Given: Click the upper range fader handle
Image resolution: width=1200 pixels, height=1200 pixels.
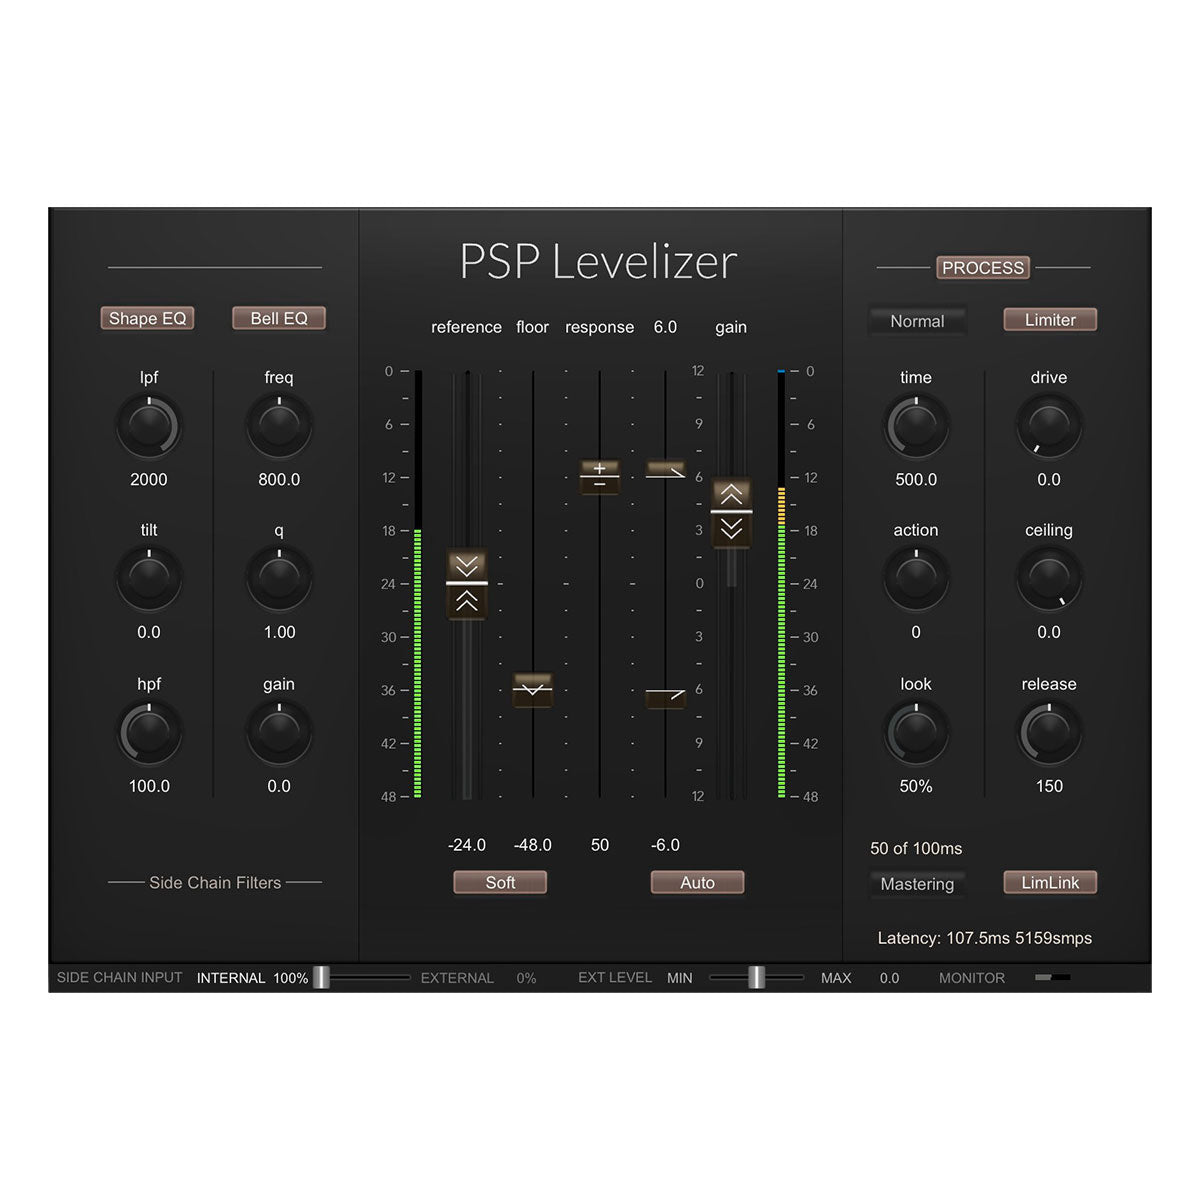Looking at the screenshot, I should tap(665, 469).
